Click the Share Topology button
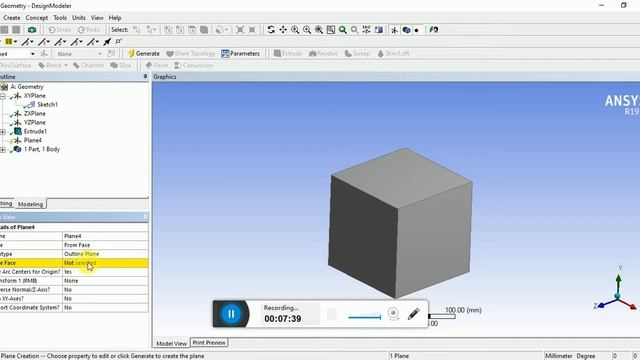The width and height of the screenshot is (640, 360). click(190, 53)
